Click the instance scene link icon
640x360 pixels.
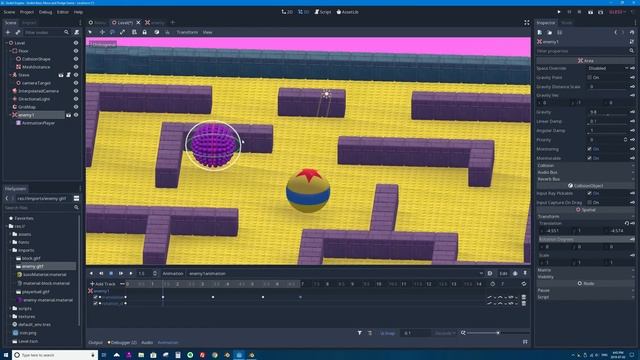(18, 32)
